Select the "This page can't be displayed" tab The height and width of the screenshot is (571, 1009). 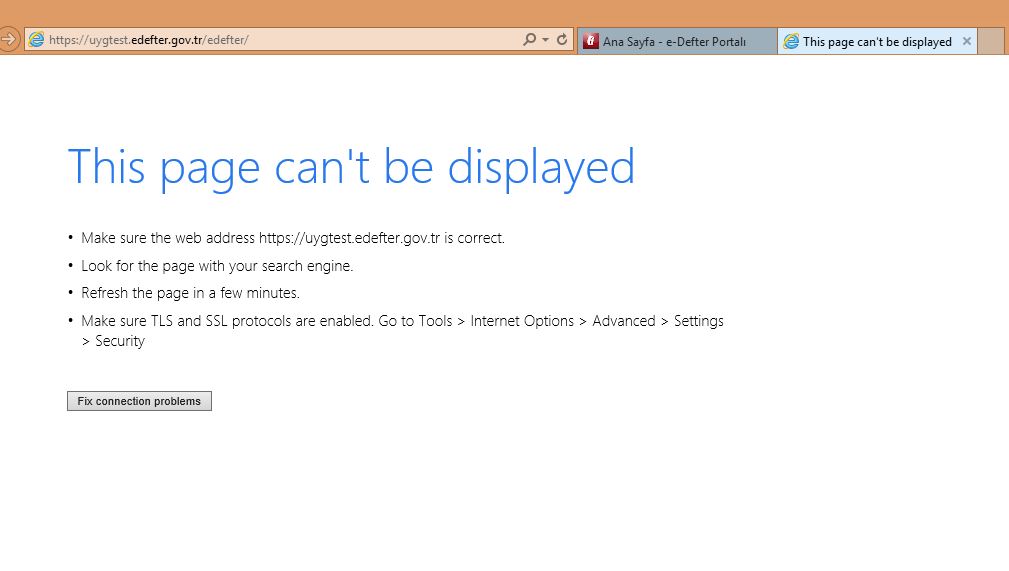(876, 42)
